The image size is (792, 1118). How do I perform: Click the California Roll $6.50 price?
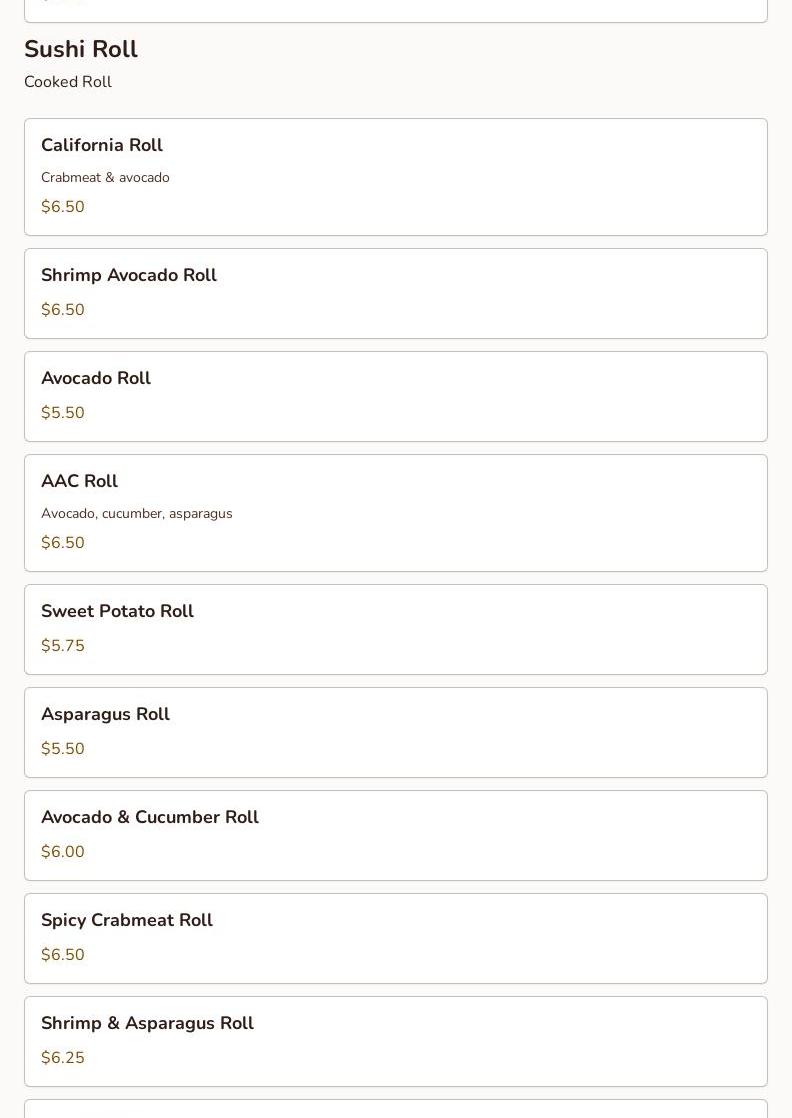[x=63, y=207]
